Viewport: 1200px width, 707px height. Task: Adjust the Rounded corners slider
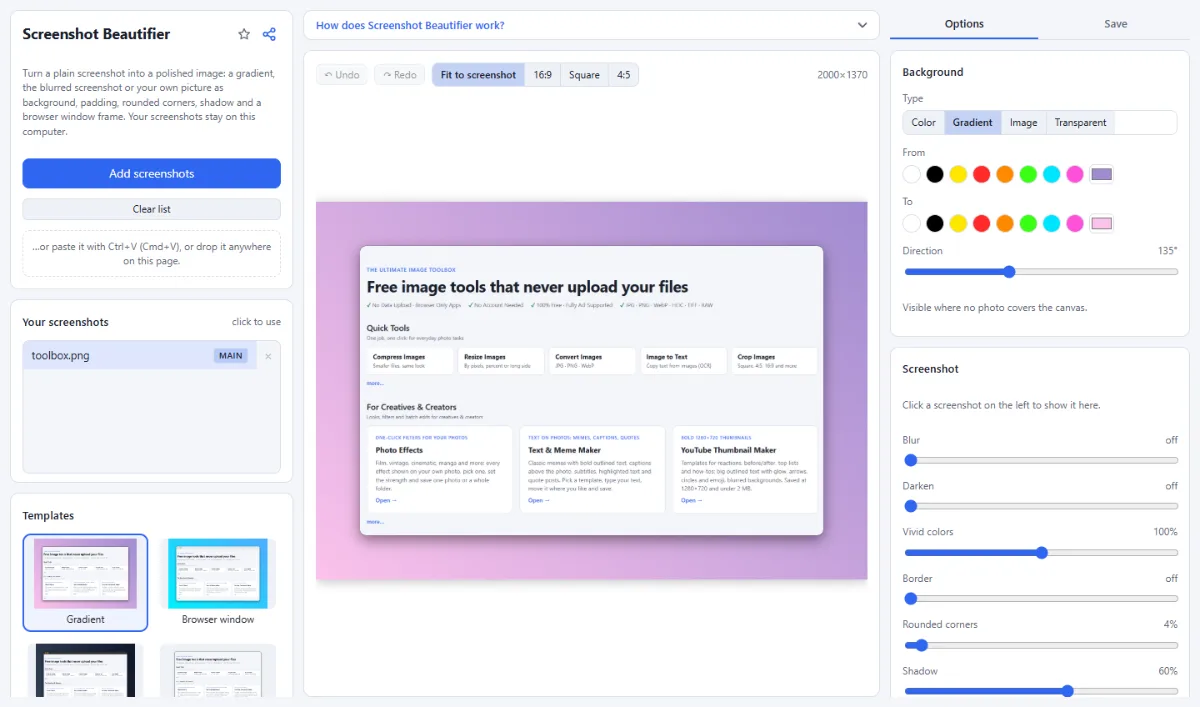1040,645
